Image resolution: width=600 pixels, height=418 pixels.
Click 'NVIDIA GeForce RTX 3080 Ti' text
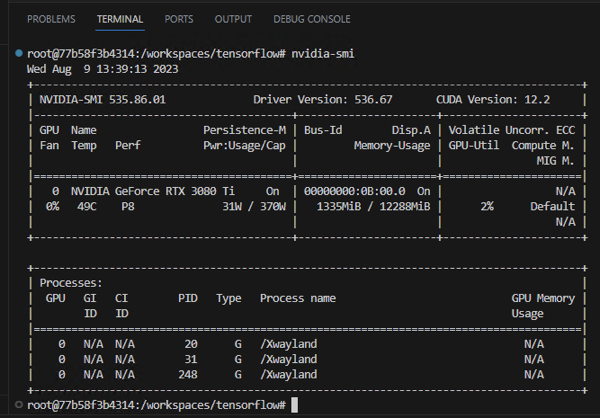153,191
